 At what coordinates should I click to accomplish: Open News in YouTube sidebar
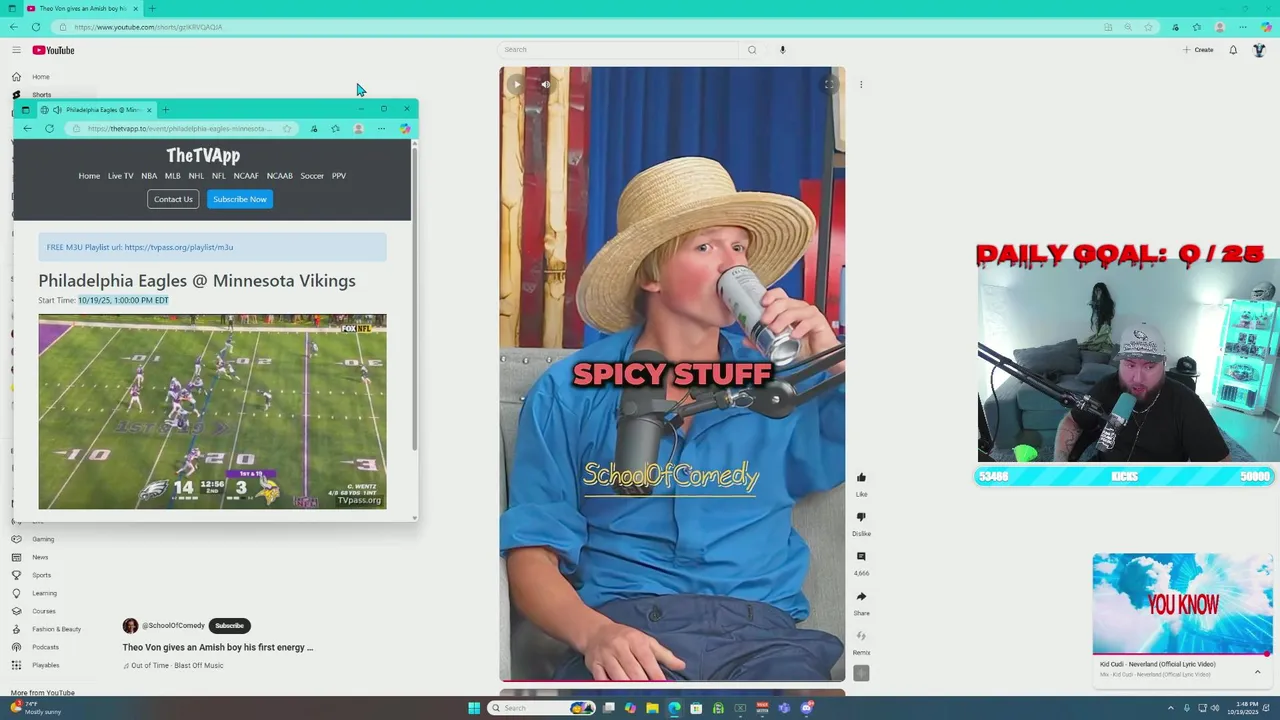tap(40, 557)
